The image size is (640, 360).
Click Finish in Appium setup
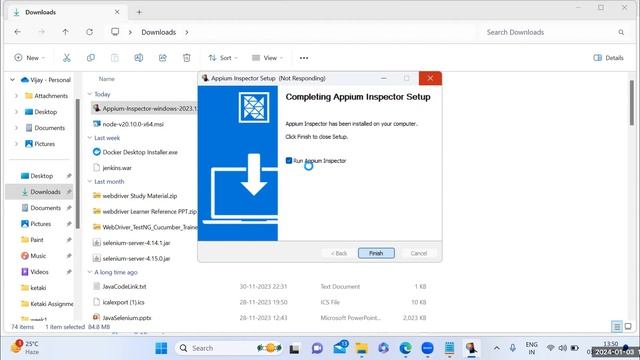click(376, 253)
